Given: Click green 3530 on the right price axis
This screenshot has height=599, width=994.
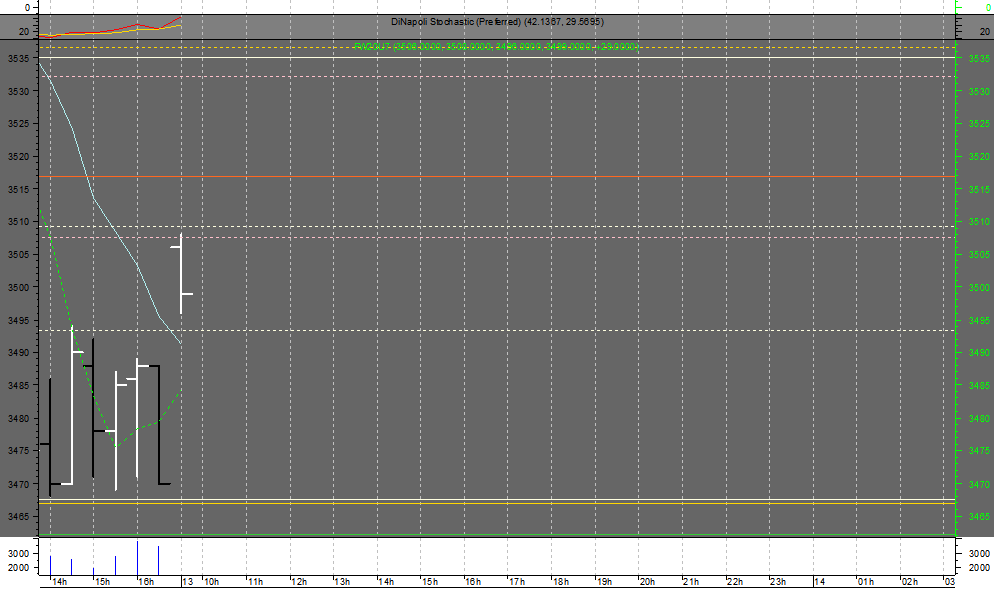Looking at the screenshot, I should coord(979,91).
